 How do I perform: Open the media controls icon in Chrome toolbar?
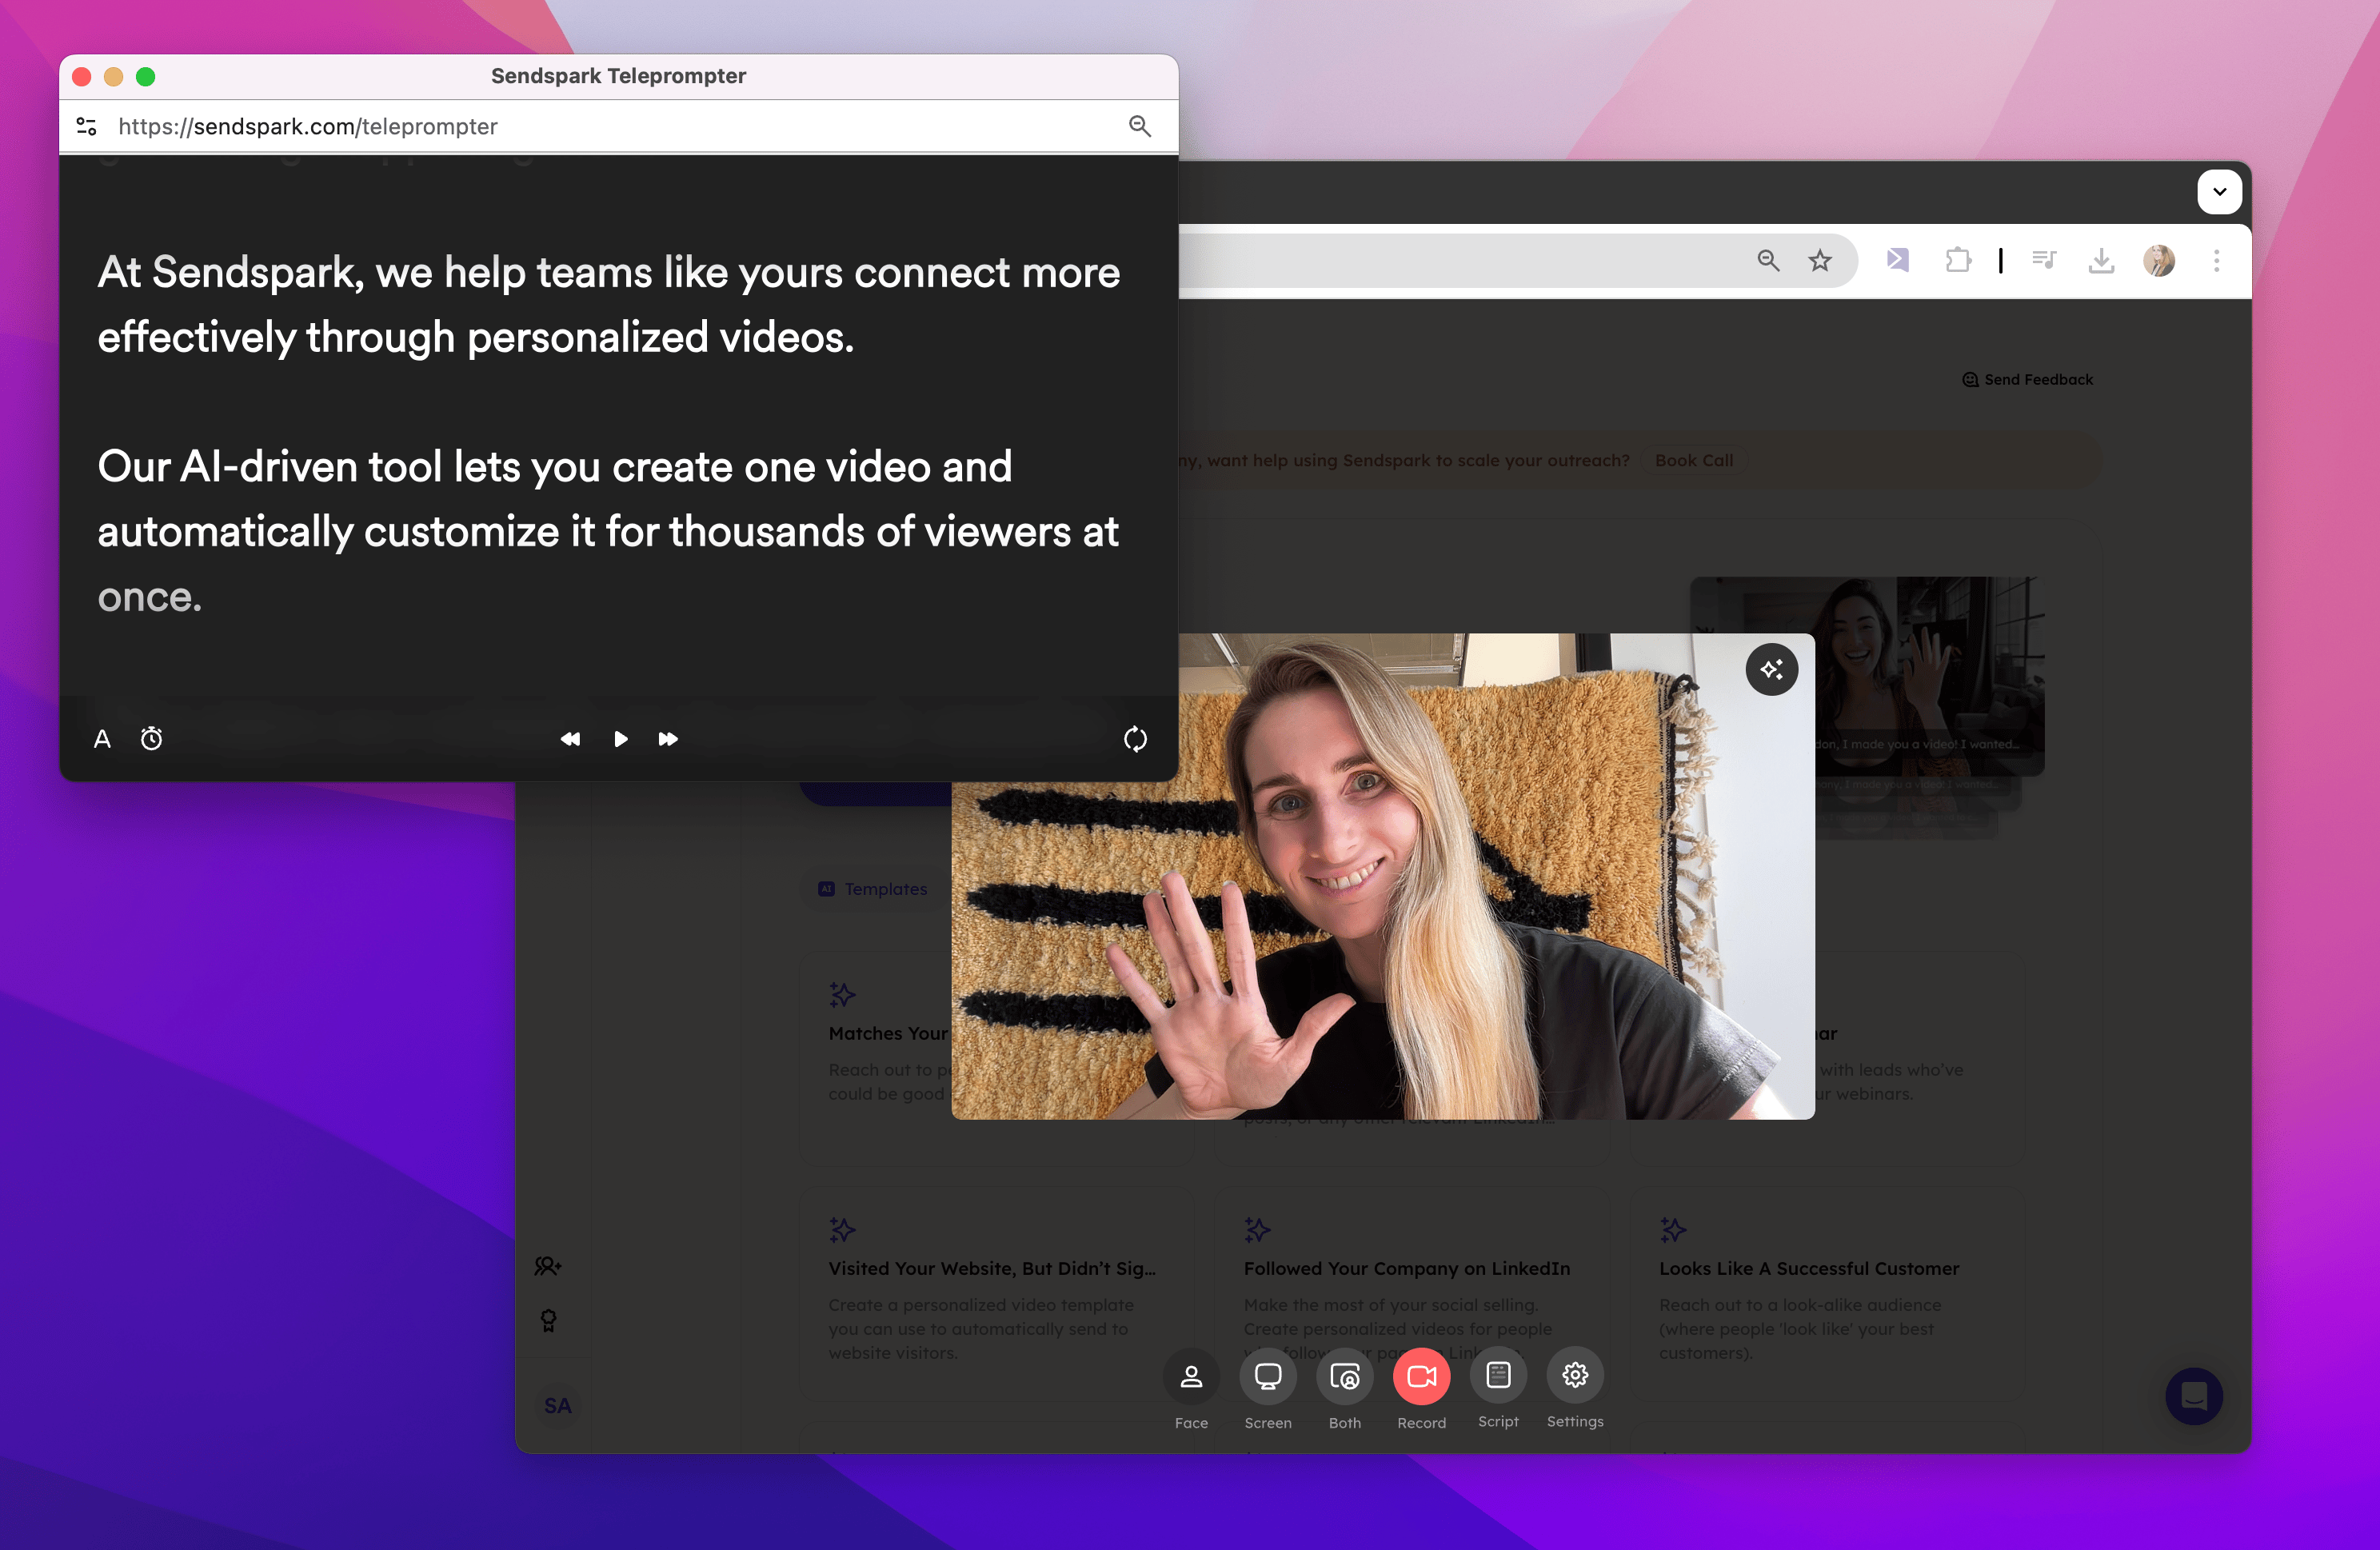point(2044,261)
